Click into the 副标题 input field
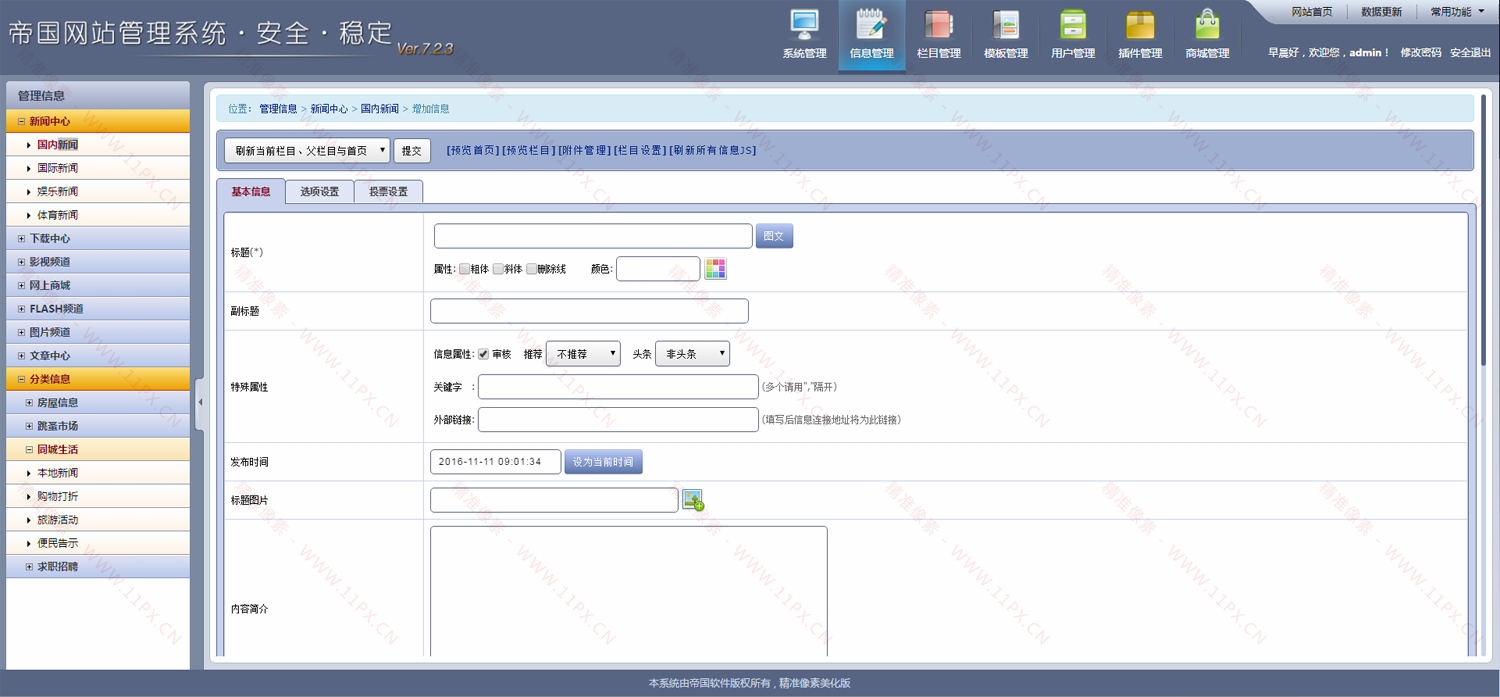 click(589, 311)
